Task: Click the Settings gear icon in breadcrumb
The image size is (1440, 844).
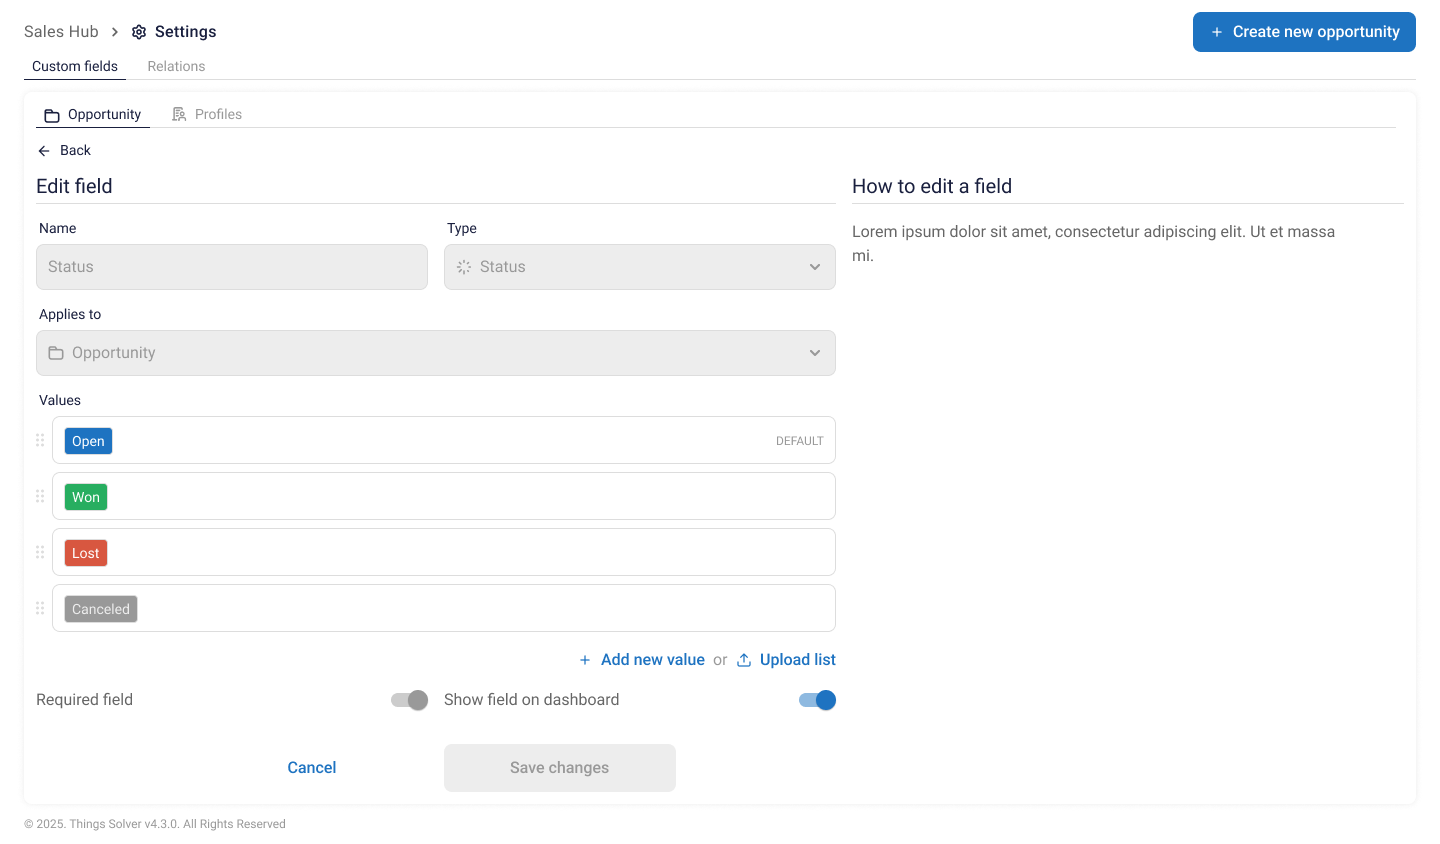Action: tap(139, 32)
